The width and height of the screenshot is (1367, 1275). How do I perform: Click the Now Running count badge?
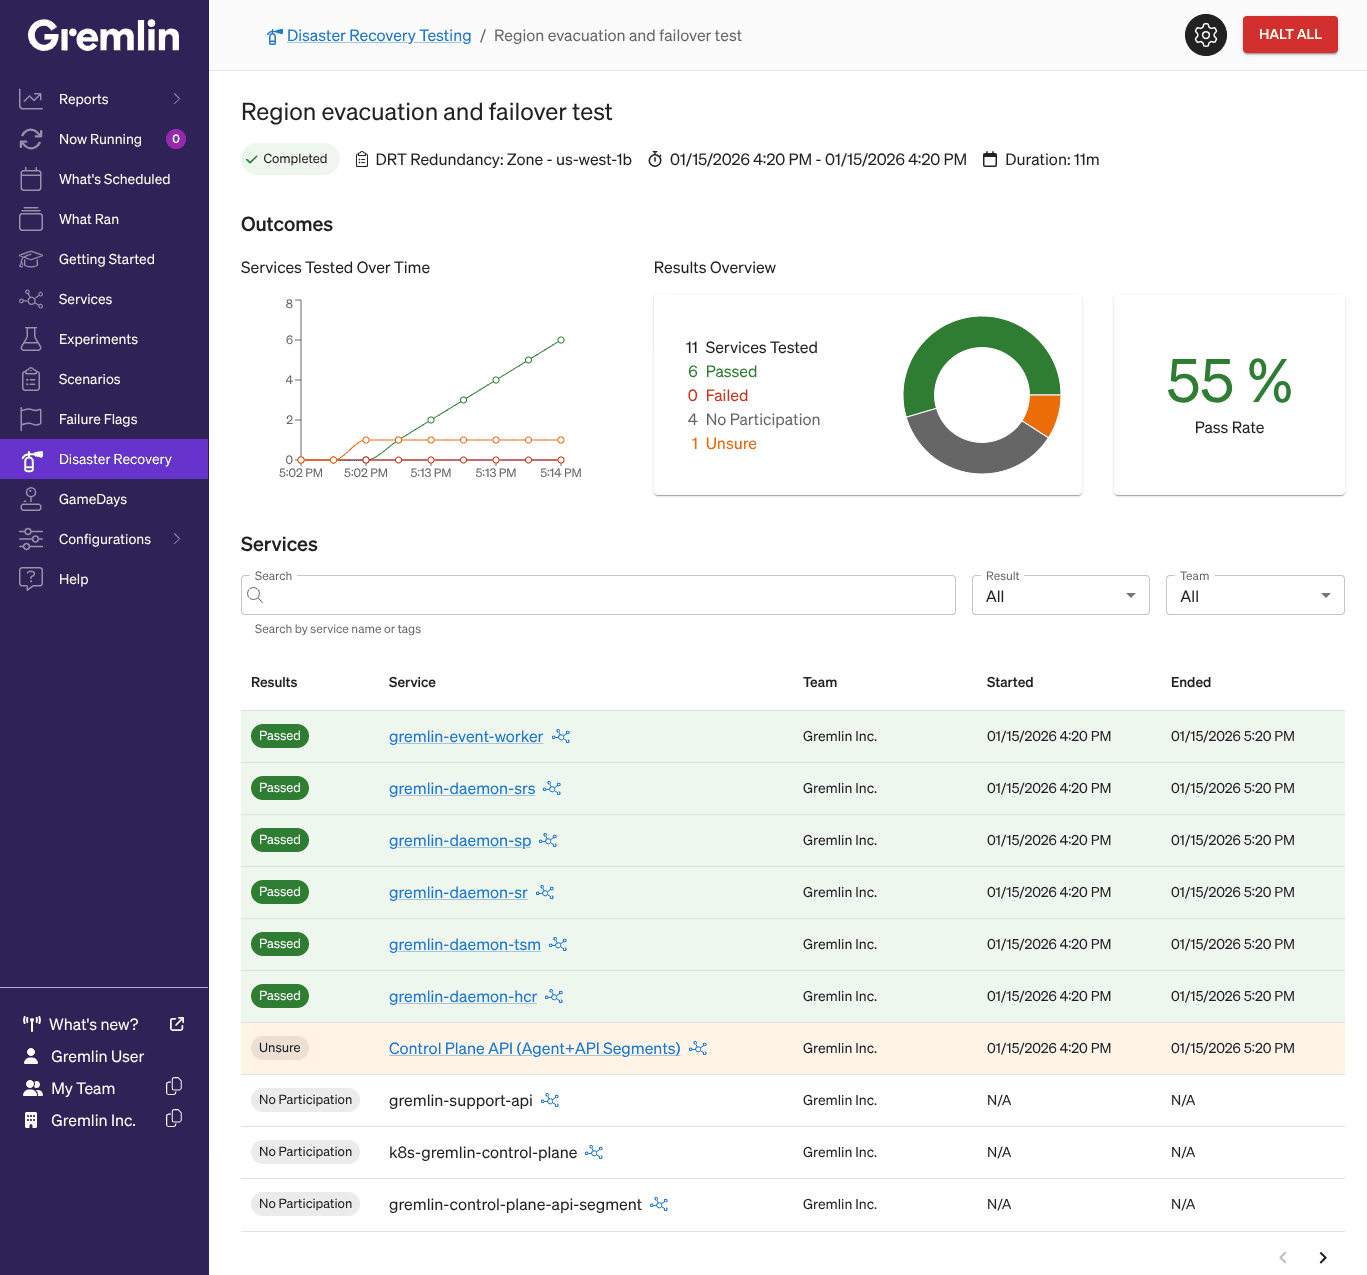[x=176, y=139]
